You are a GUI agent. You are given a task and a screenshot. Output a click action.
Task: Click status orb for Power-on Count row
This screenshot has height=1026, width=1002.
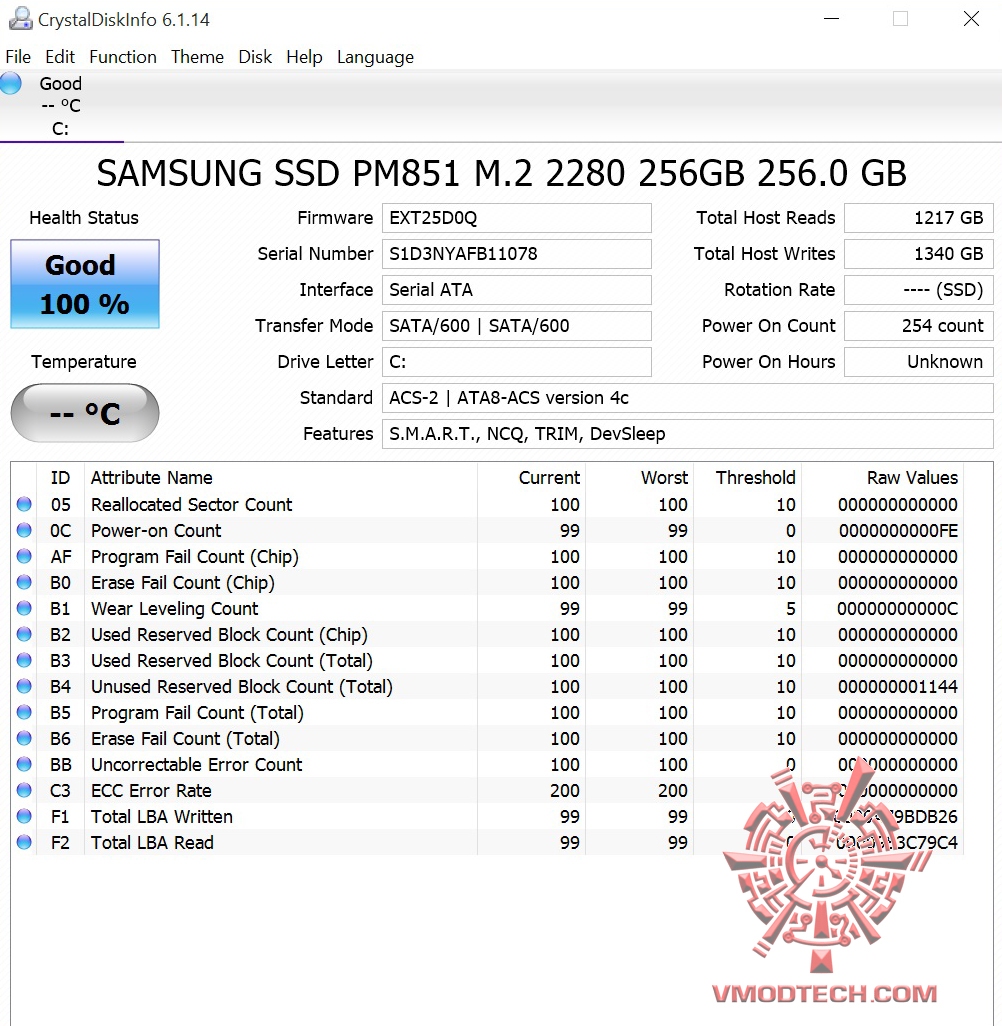pos(24,530)
